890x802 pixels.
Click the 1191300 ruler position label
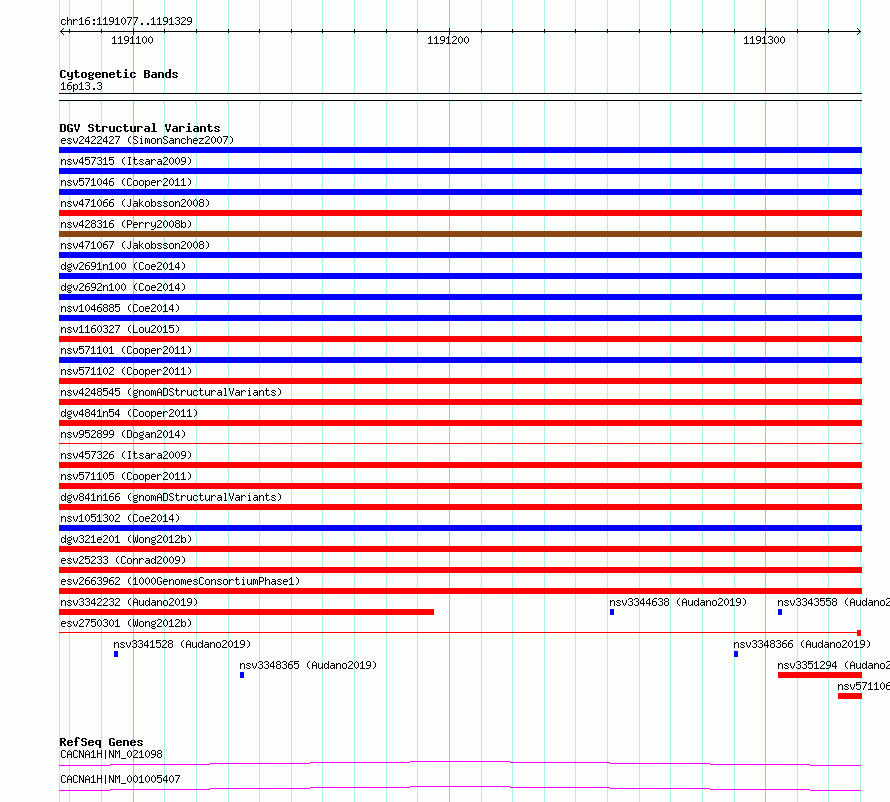(764, 40)
